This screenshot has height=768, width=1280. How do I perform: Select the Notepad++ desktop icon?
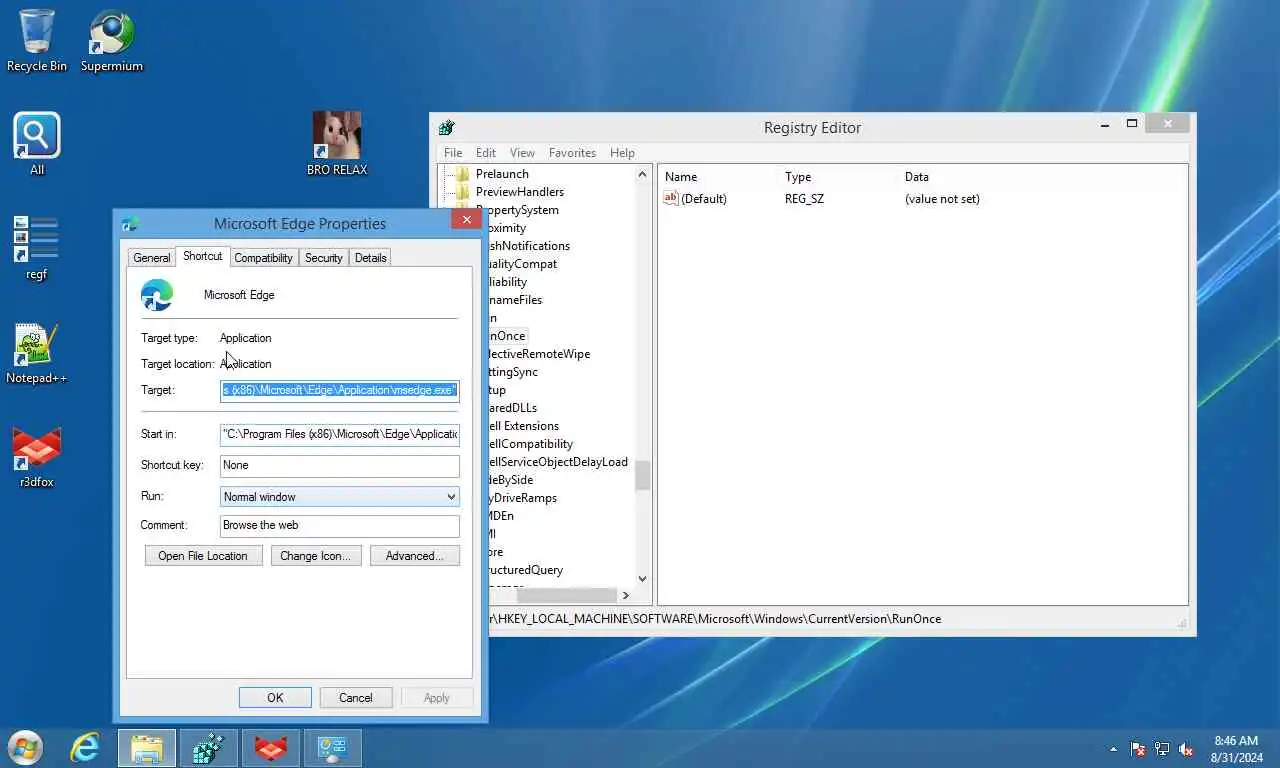click(37, 352)
